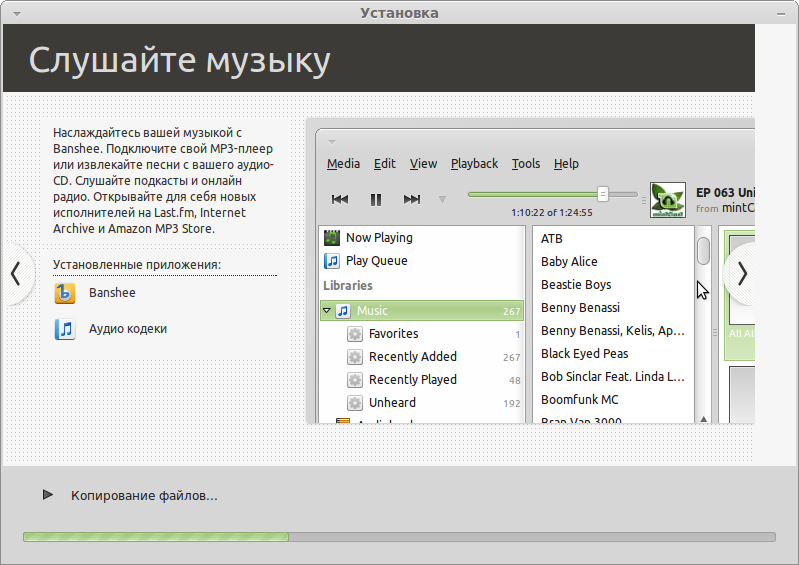Image resolution: width=799 pixels, height=565 pixels.
Task: Open the Help menu in Banshee
Action: [566, 164]
